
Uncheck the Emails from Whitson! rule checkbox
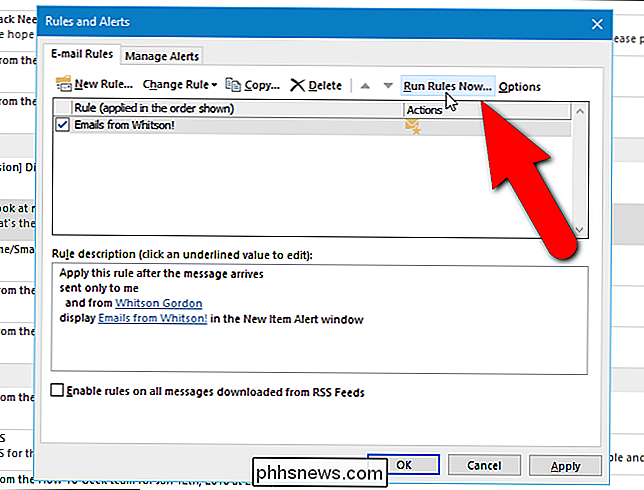tap(62, 126)
